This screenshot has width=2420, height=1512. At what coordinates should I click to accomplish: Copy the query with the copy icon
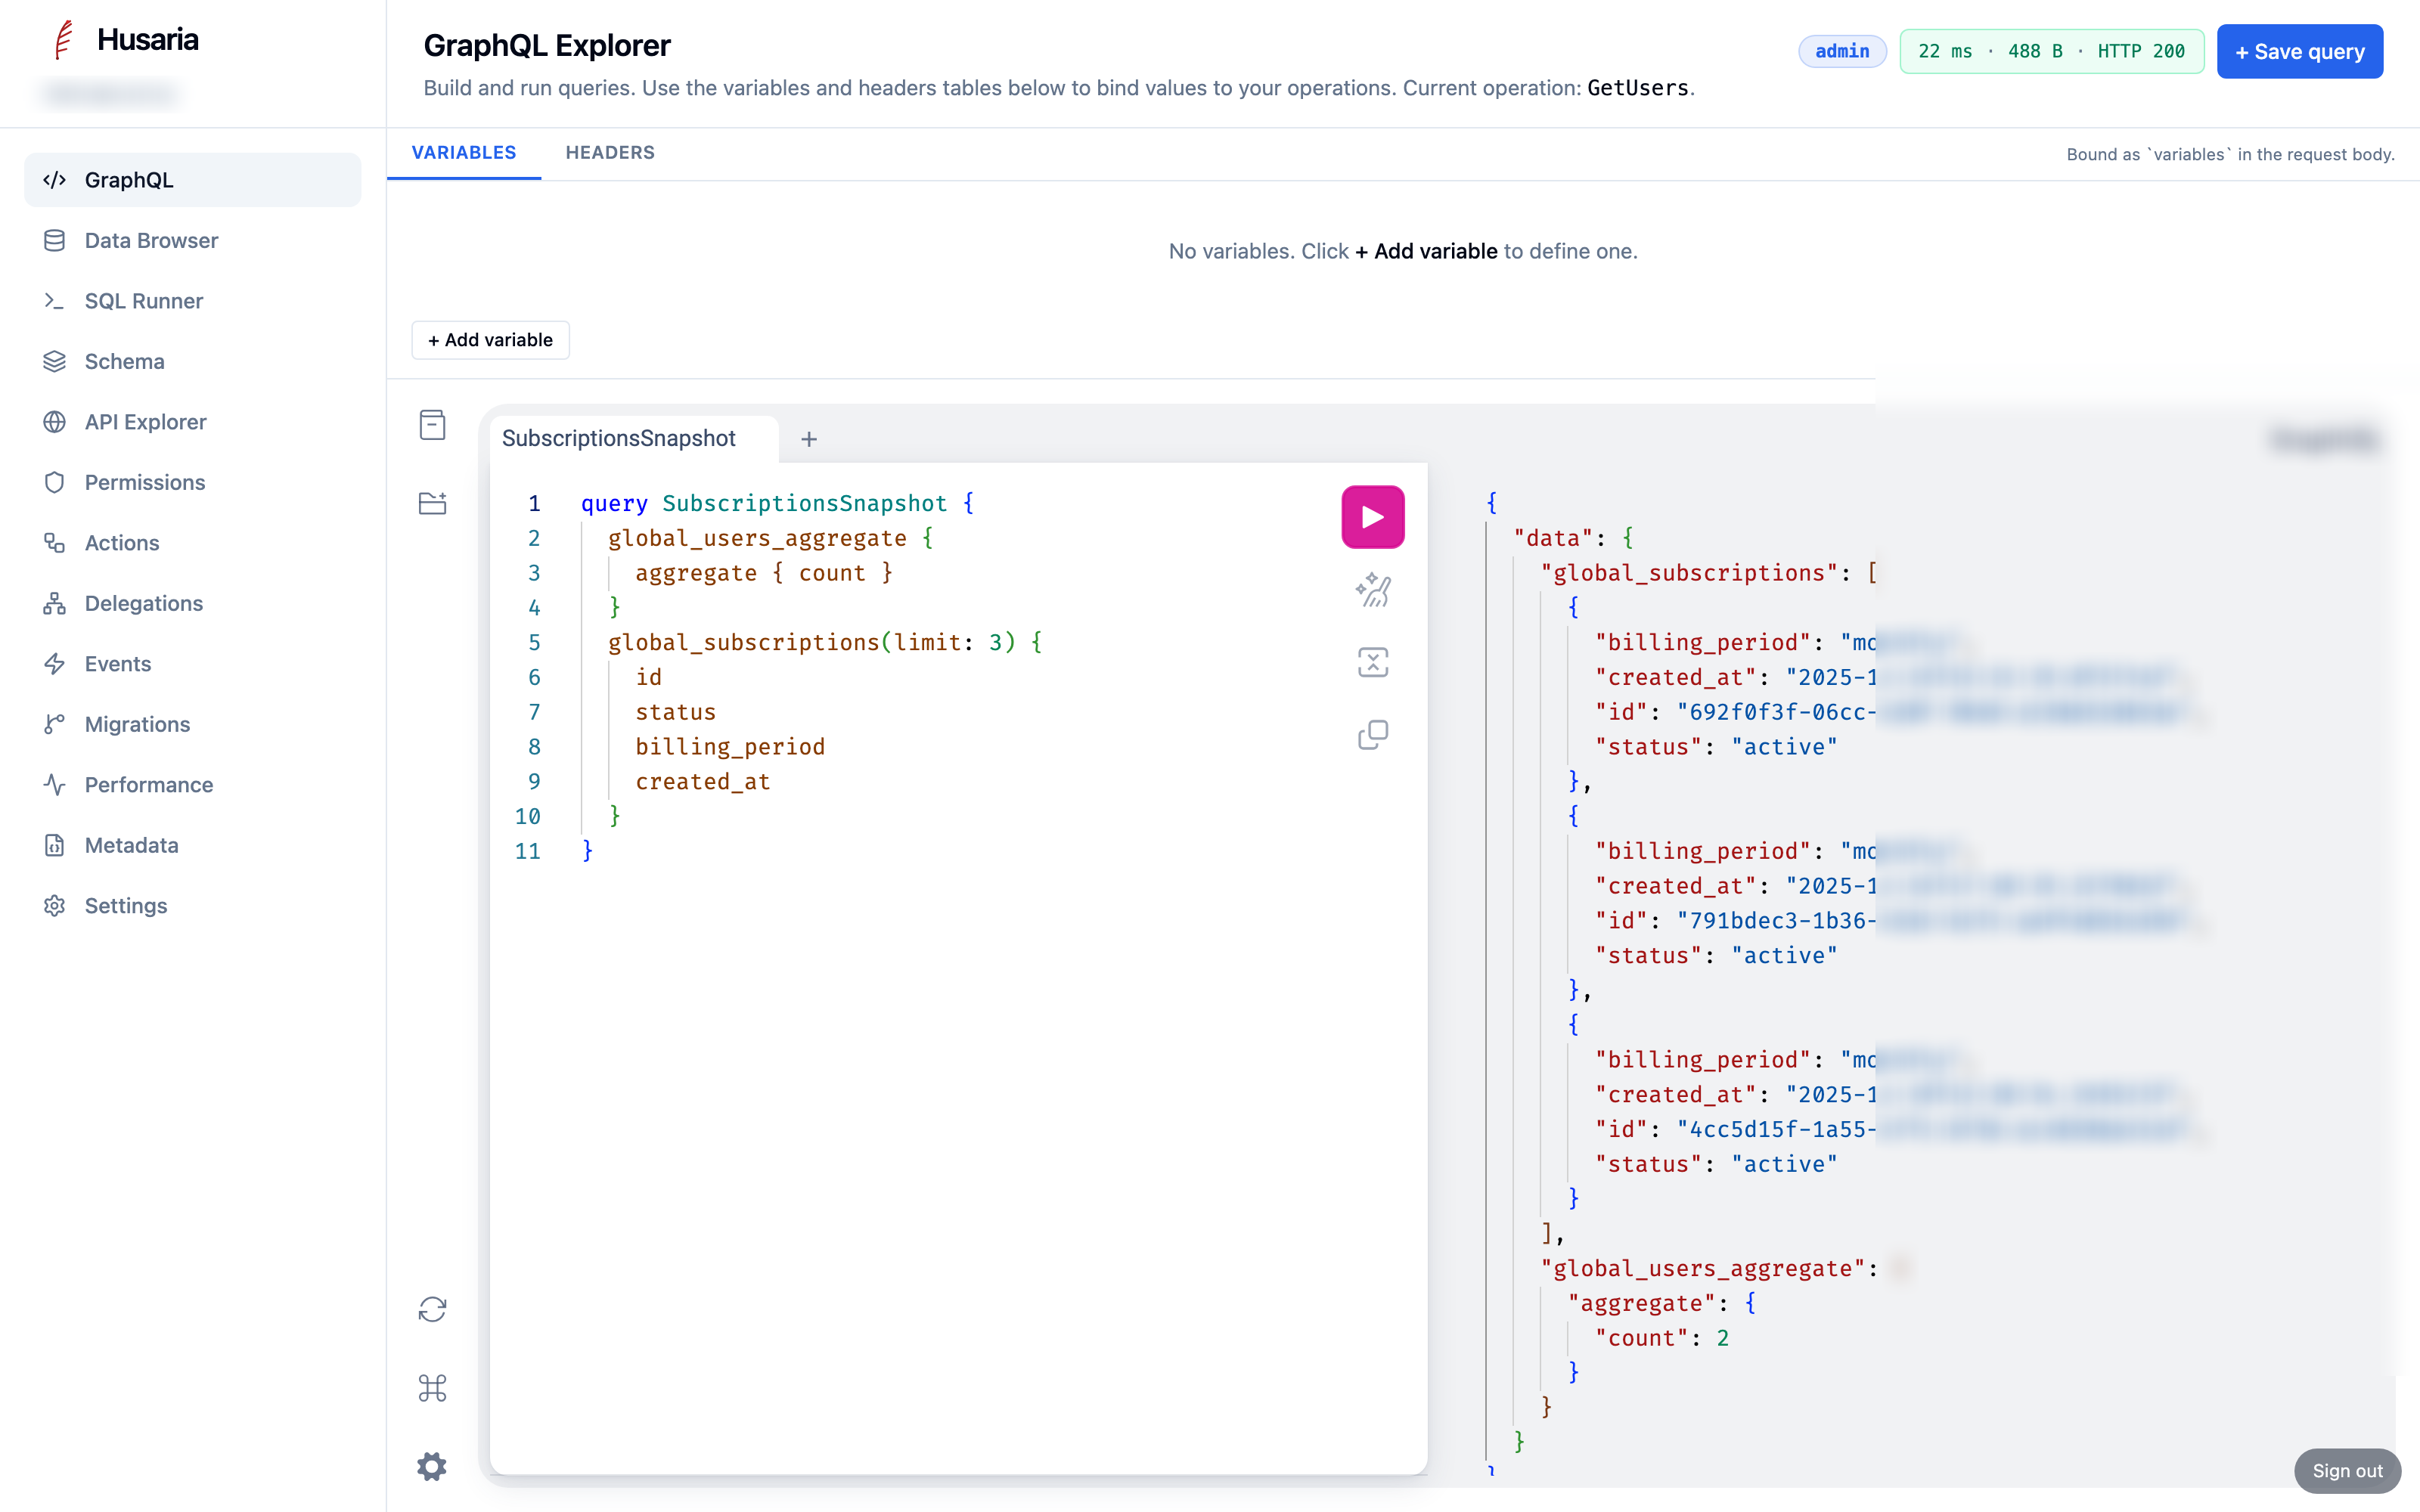[x=1372, y=735]
